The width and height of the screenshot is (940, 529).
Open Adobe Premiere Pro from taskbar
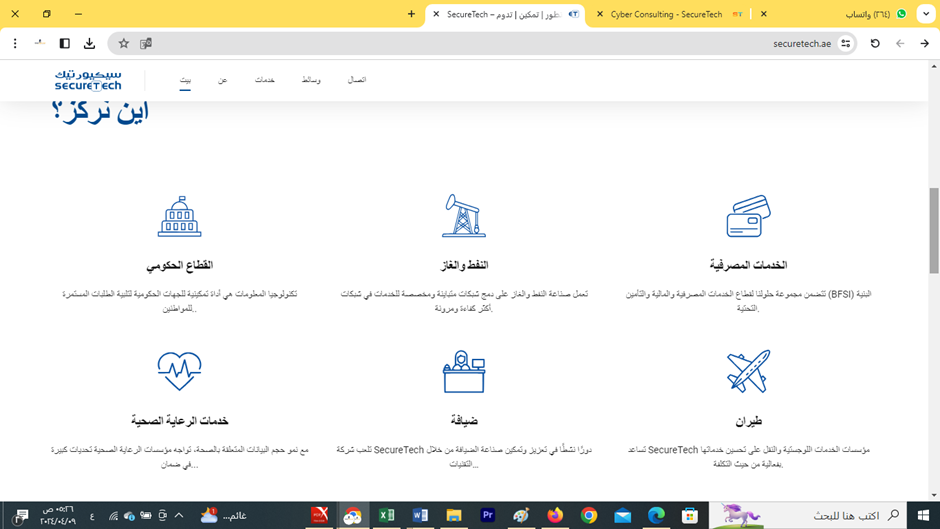pos(487,515)
